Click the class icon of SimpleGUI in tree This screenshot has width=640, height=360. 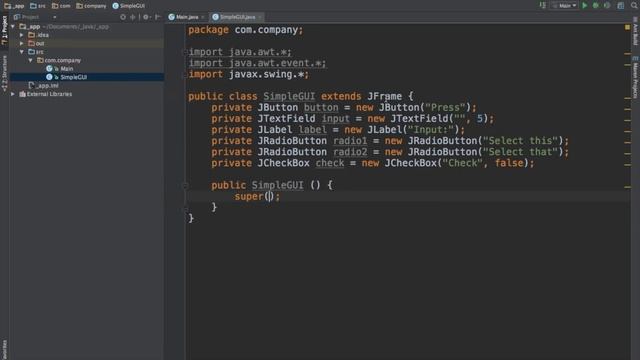pyautogui.click(x=49, y=77)
